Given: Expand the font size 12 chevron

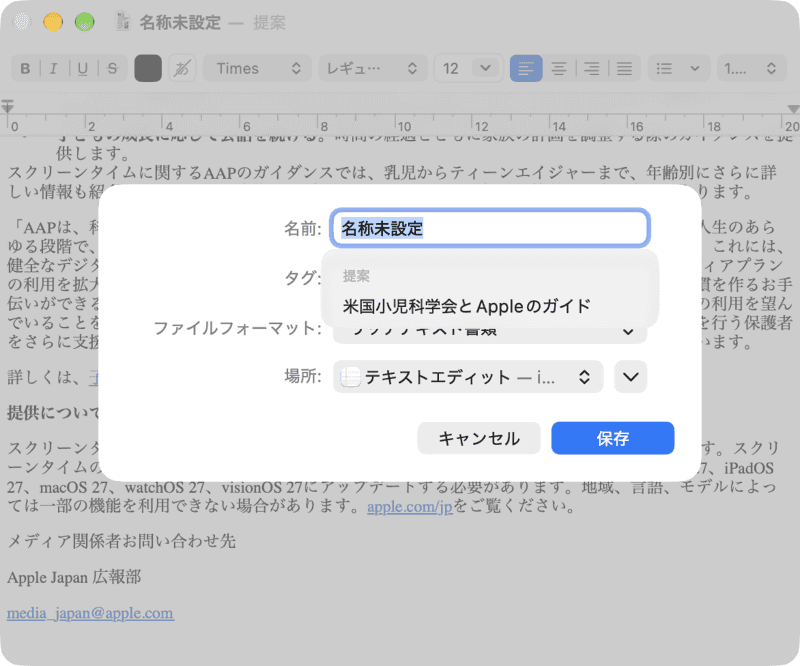Looking at the screenshot, I should point(485,68).
